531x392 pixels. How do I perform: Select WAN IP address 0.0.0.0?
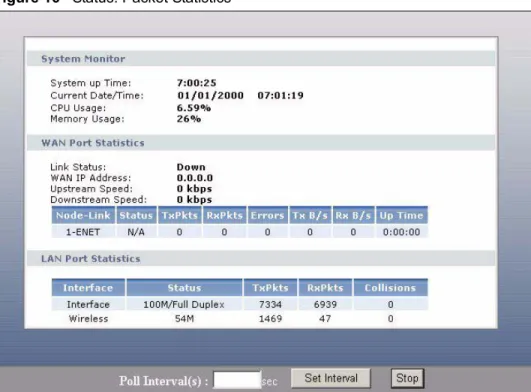click(x=195, y=178)
